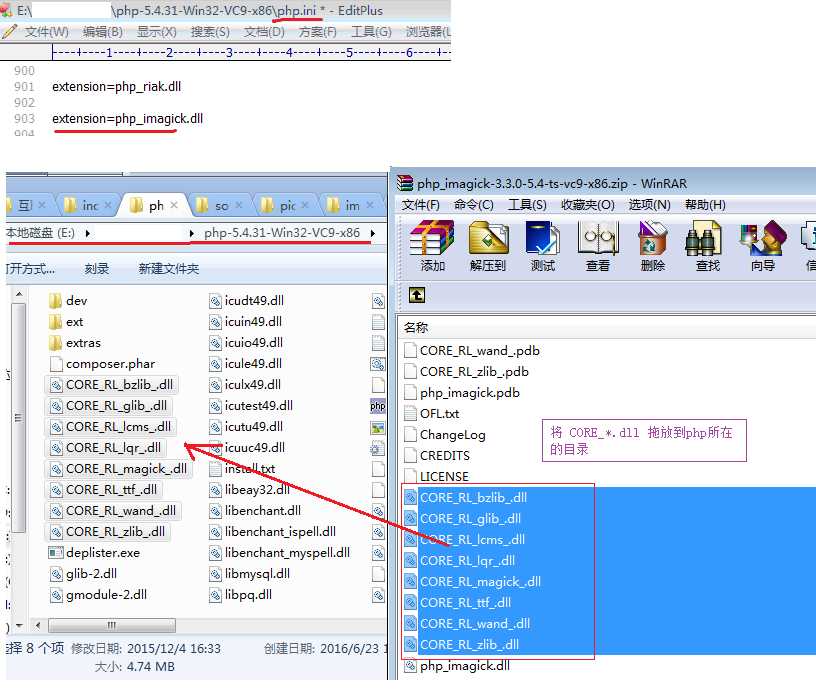816x691 pixels.
Task: Click the WinRAR 解压到 (Extract To) icon
Action: click(x=488, y=238)
